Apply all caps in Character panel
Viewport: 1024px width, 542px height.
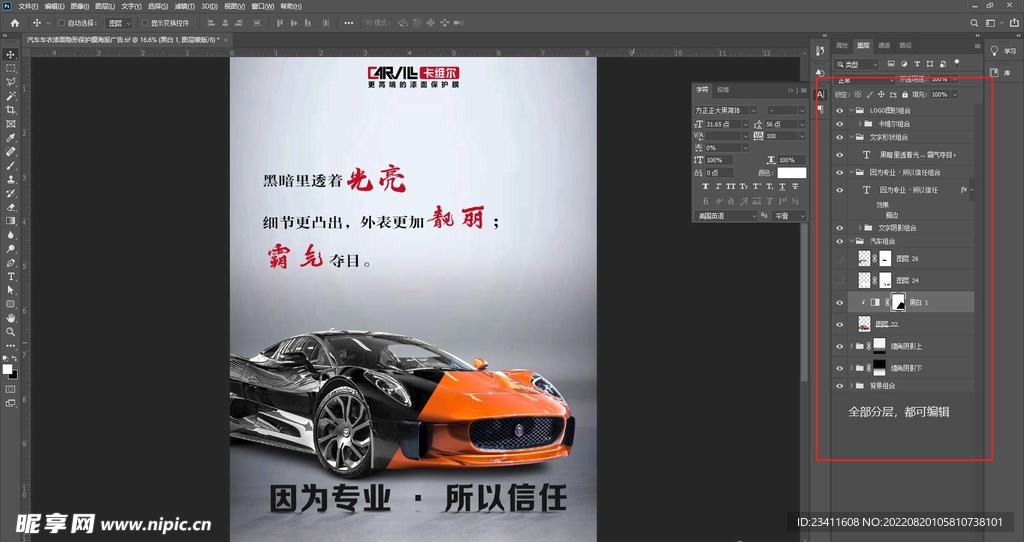[x=731, y=186]
